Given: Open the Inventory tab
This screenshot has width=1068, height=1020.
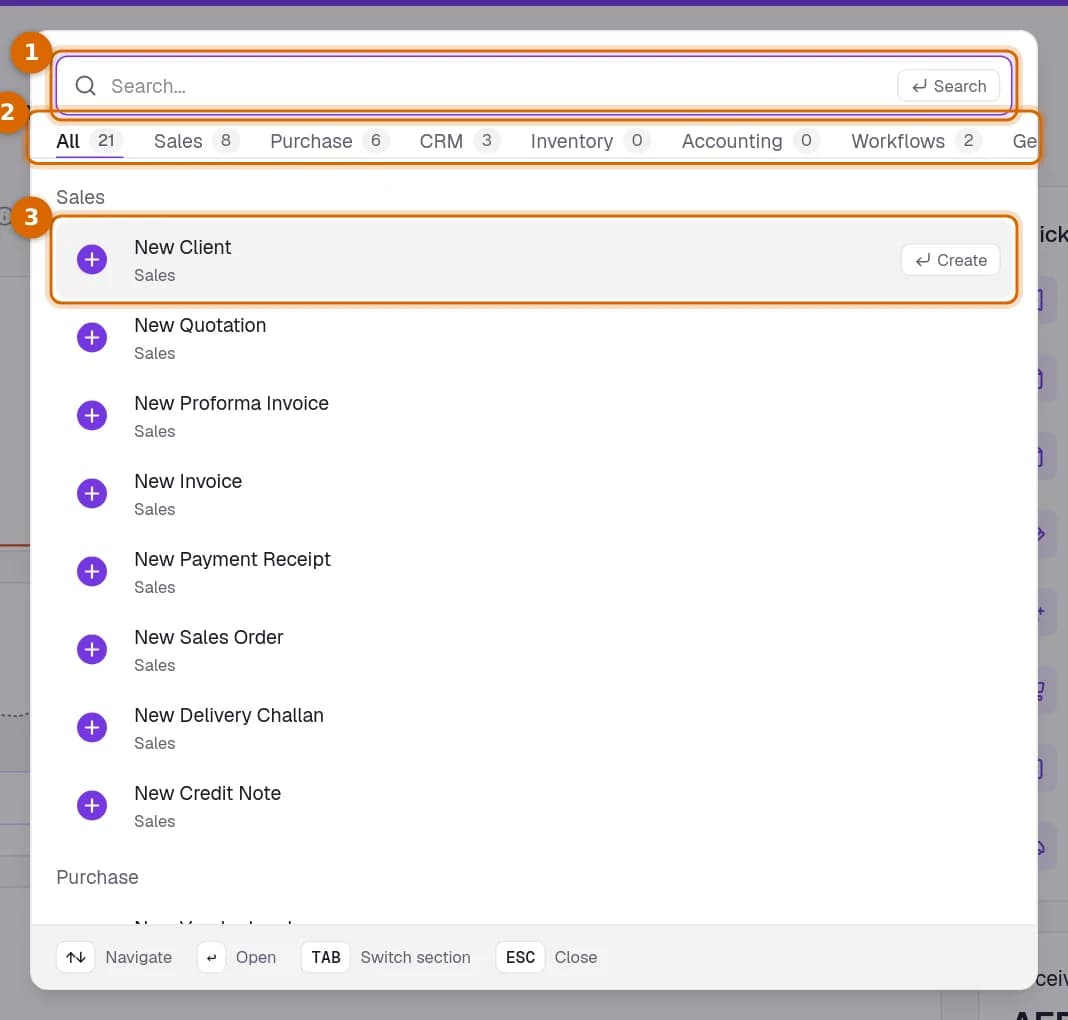Looking at the screenshot, I should click(590, 141).
